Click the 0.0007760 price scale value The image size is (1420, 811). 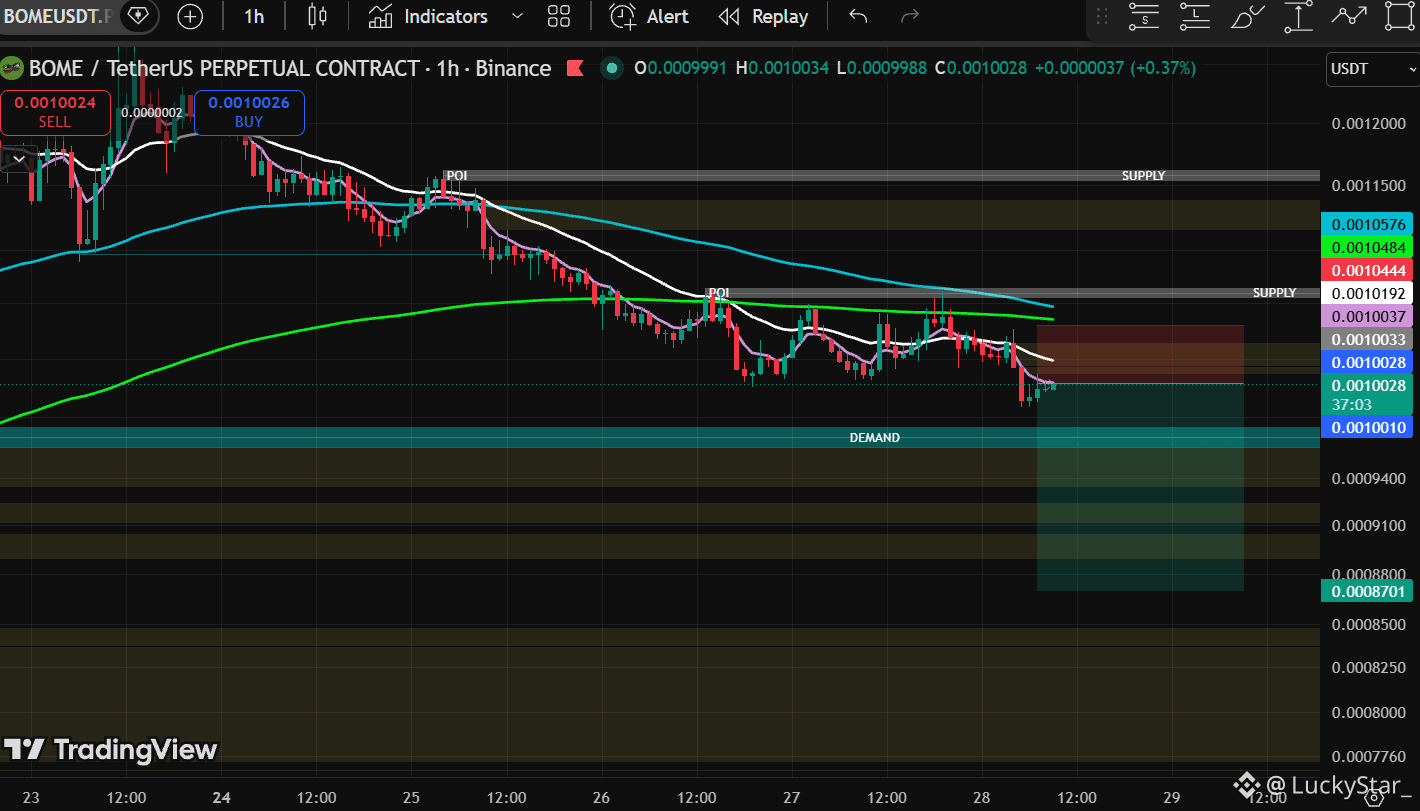coord(1368,756)
